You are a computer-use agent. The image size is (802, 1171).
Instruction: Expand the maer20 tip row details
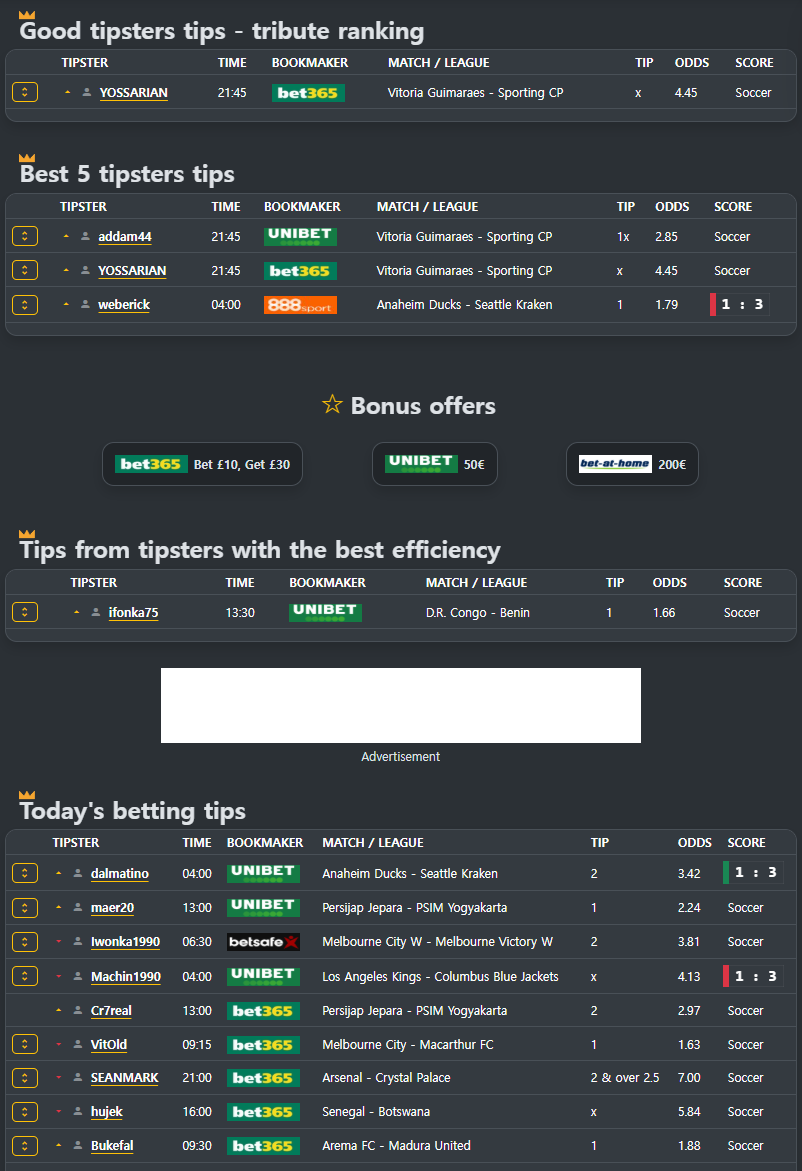pos(25,907)
